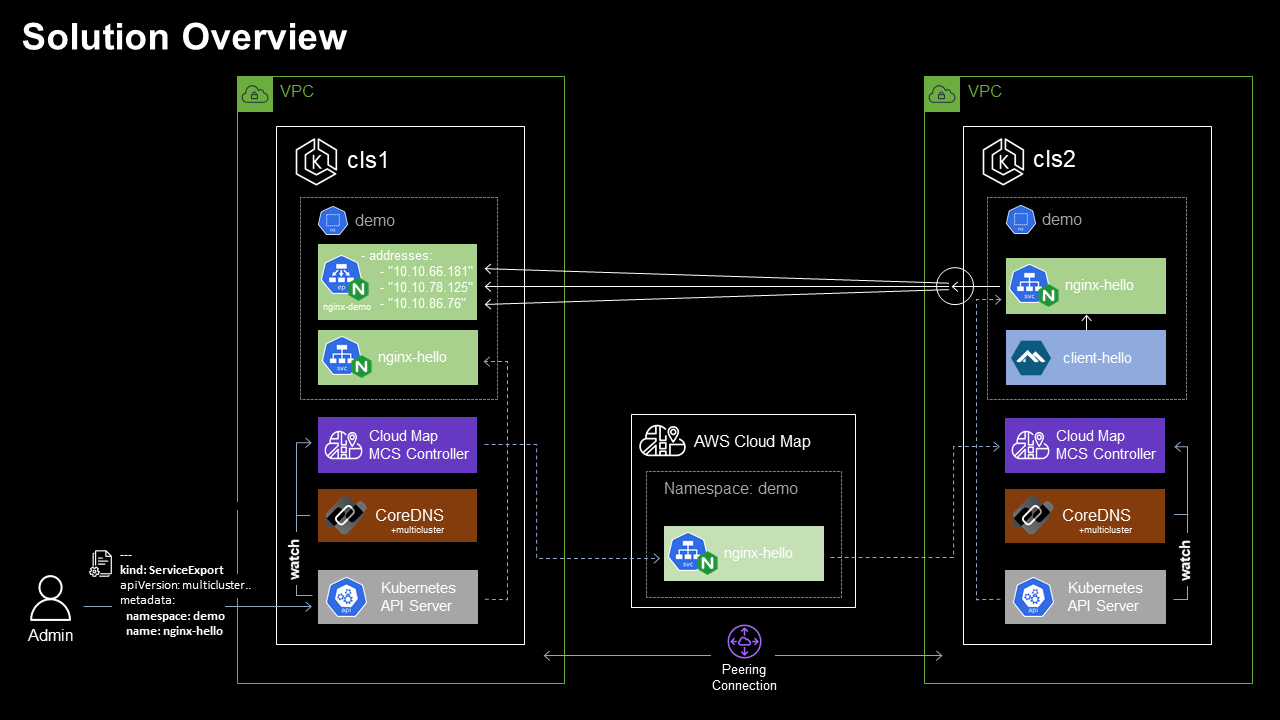Screen dimensions: 1280x720
Task: Click the demo namespace icon in cls1
Action: (x=332, y=220)
